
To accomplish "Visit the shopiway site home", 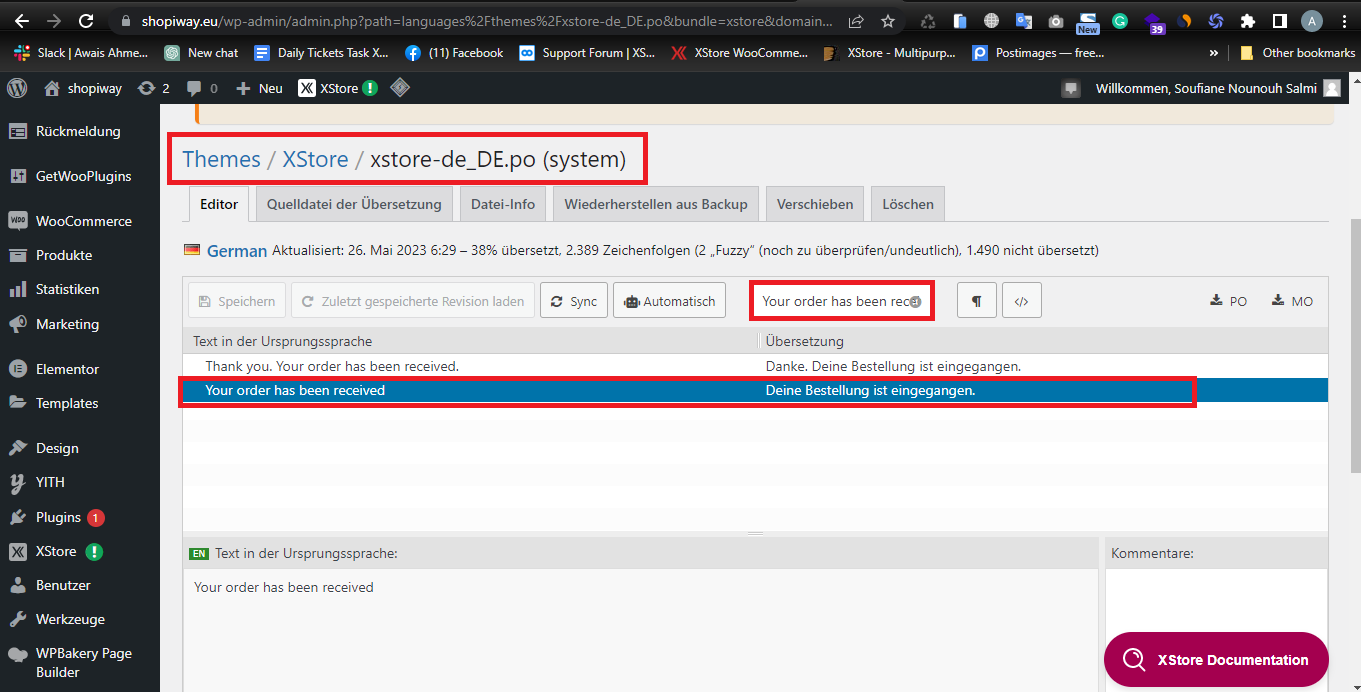I will click(83, 88).
